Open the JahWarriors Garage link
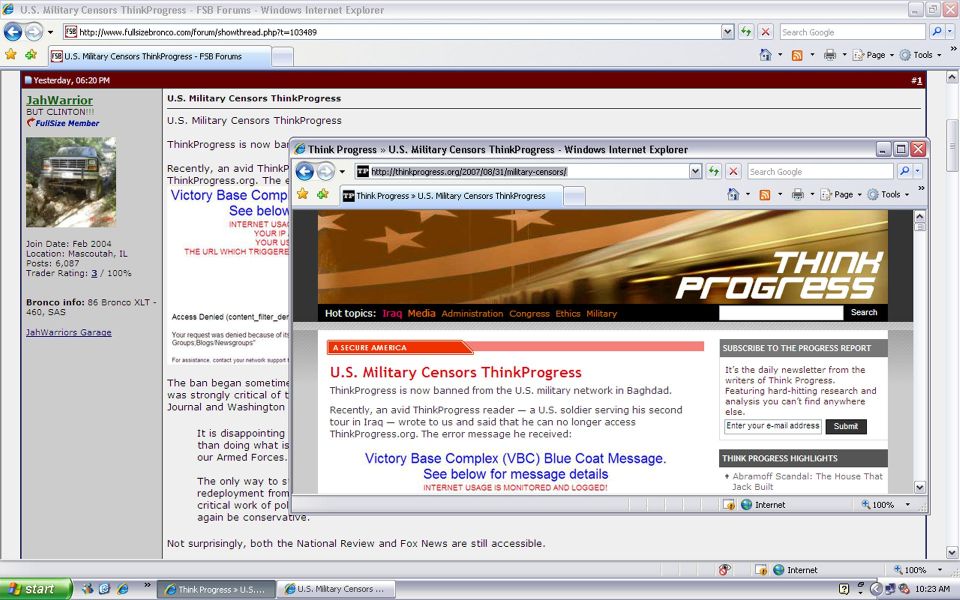This screenshot has height=600, width=960. 69,332
